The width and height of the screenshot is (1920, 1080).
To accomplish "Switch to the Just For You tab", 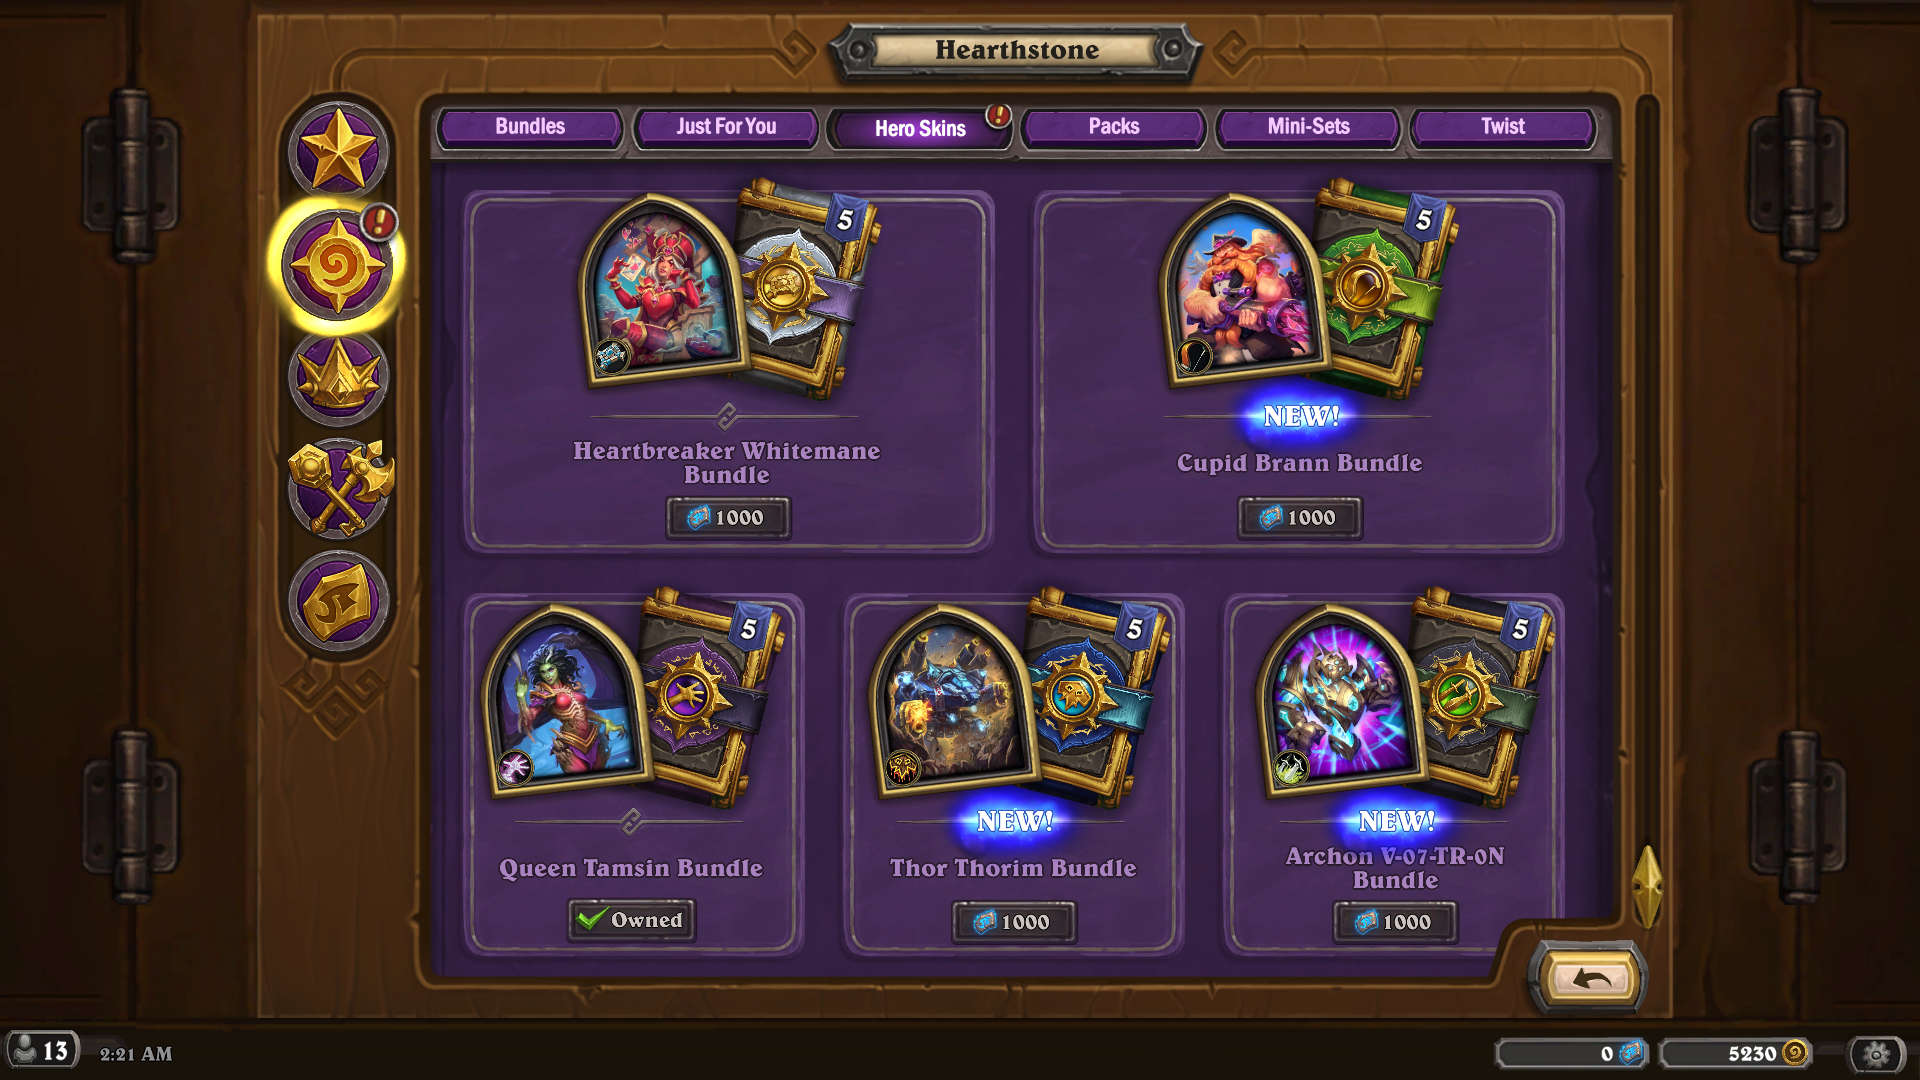I will 725,127.
